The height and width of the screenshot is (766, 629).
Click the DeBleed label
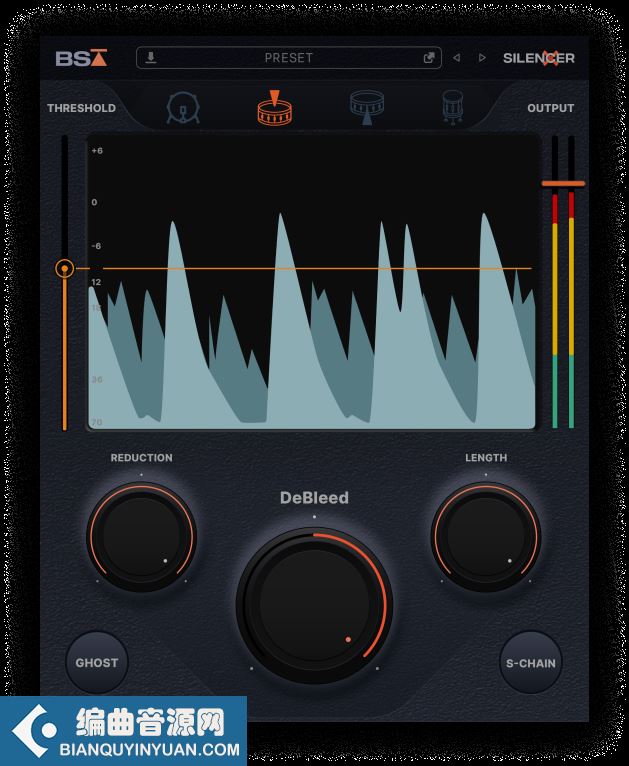314,497
